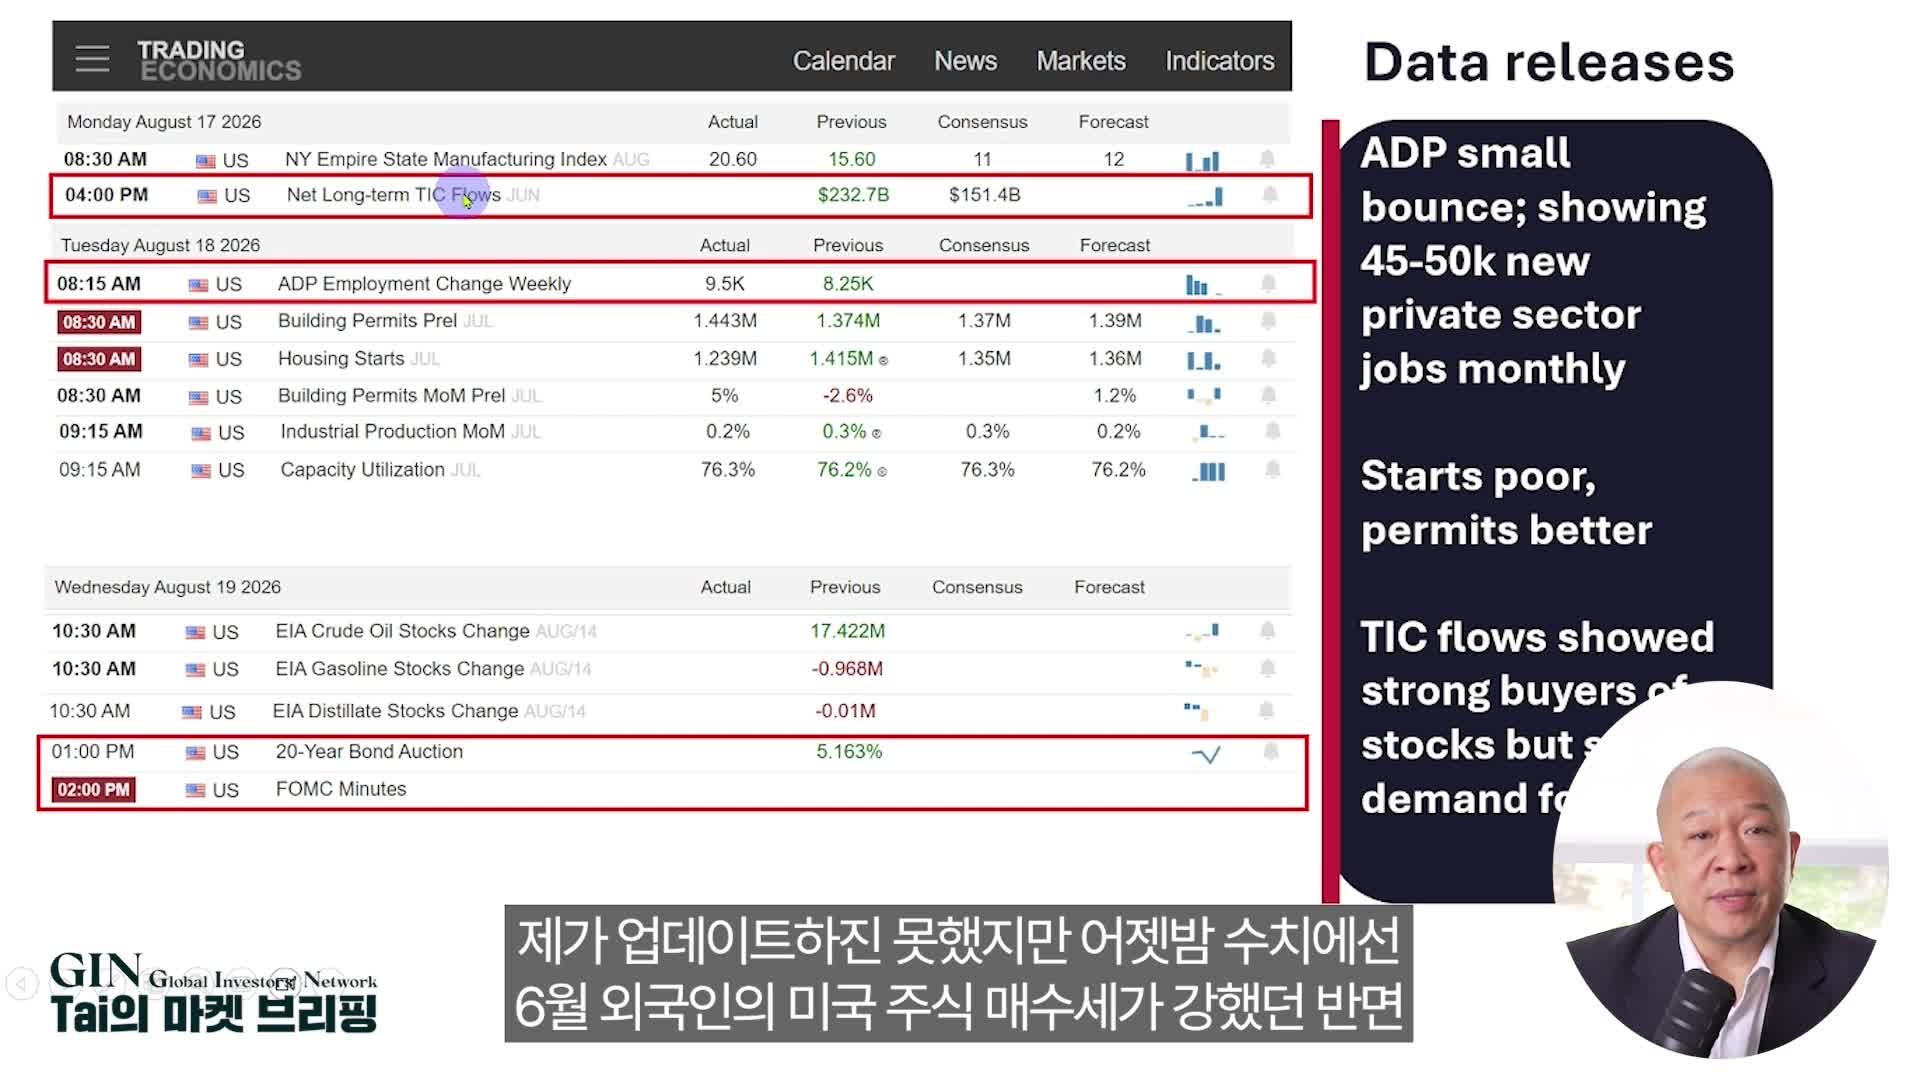The width and height of the screenshot is (1920, 1080).
Task: Open the News menu item
Action: pyautogui.click(x=965, y=61)
